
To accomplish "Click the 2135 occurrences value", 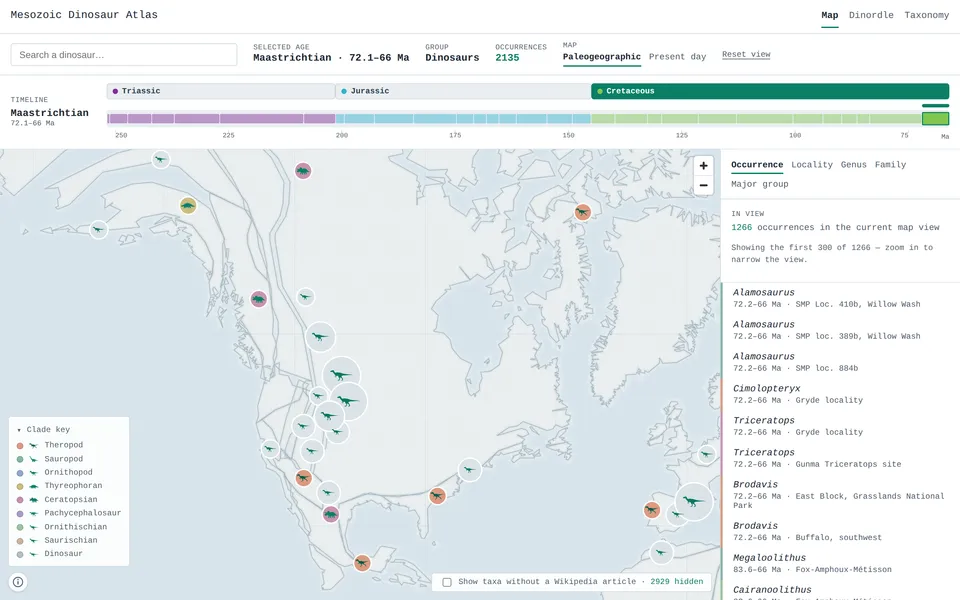I will [507, 58].
